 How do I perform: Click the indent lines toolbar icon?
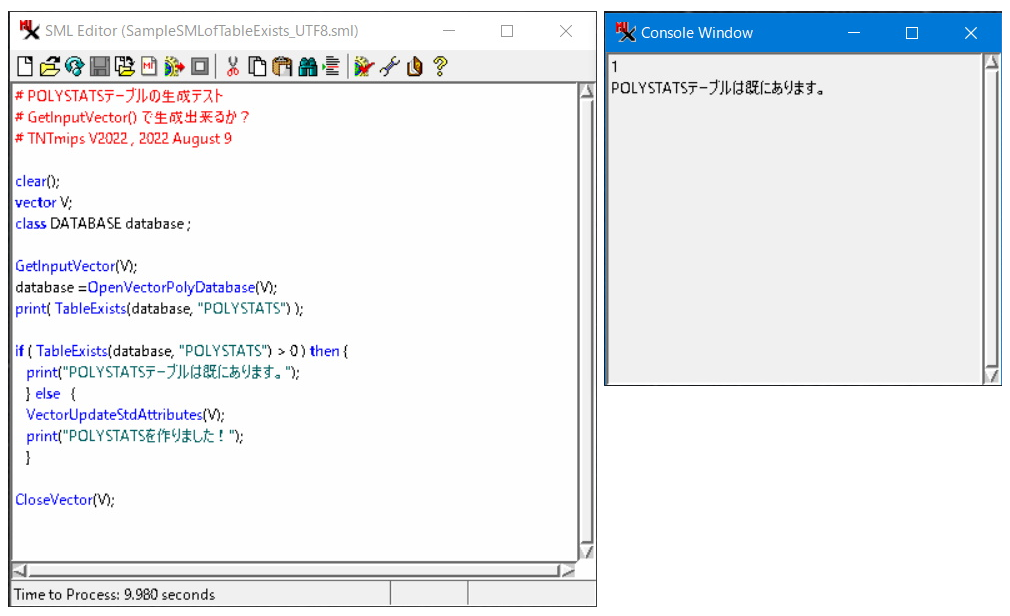pos(331,67)
